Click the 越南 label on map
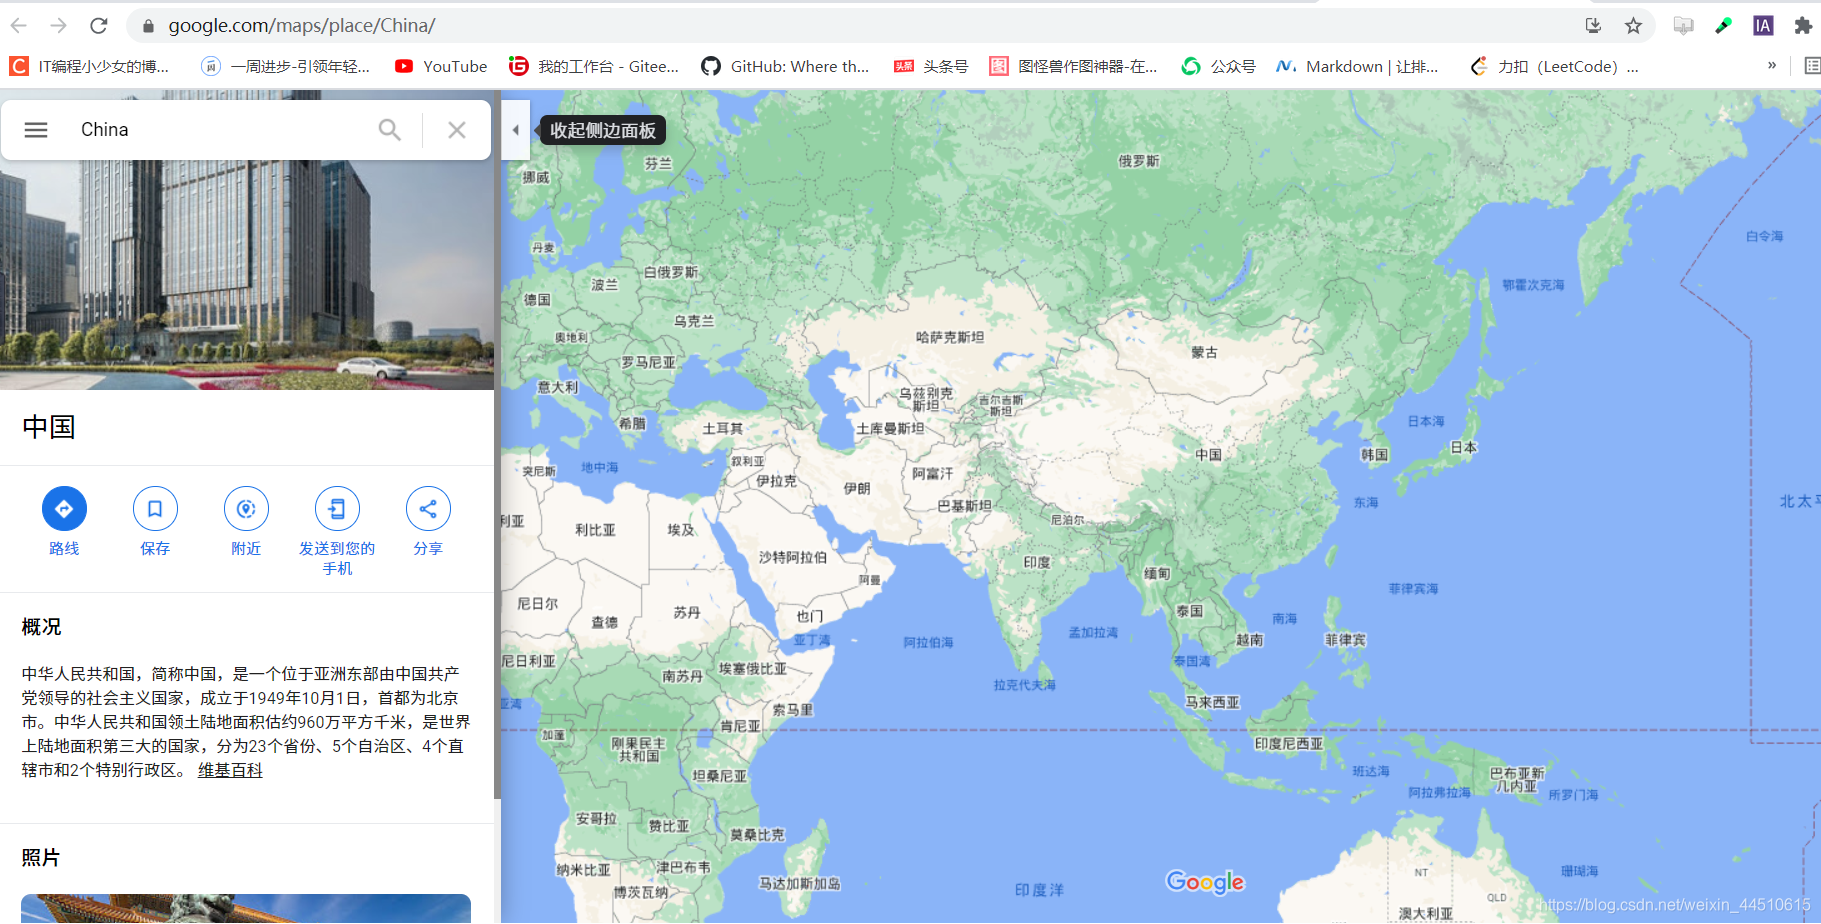The image size is (1821, 924). point(1250,640)
